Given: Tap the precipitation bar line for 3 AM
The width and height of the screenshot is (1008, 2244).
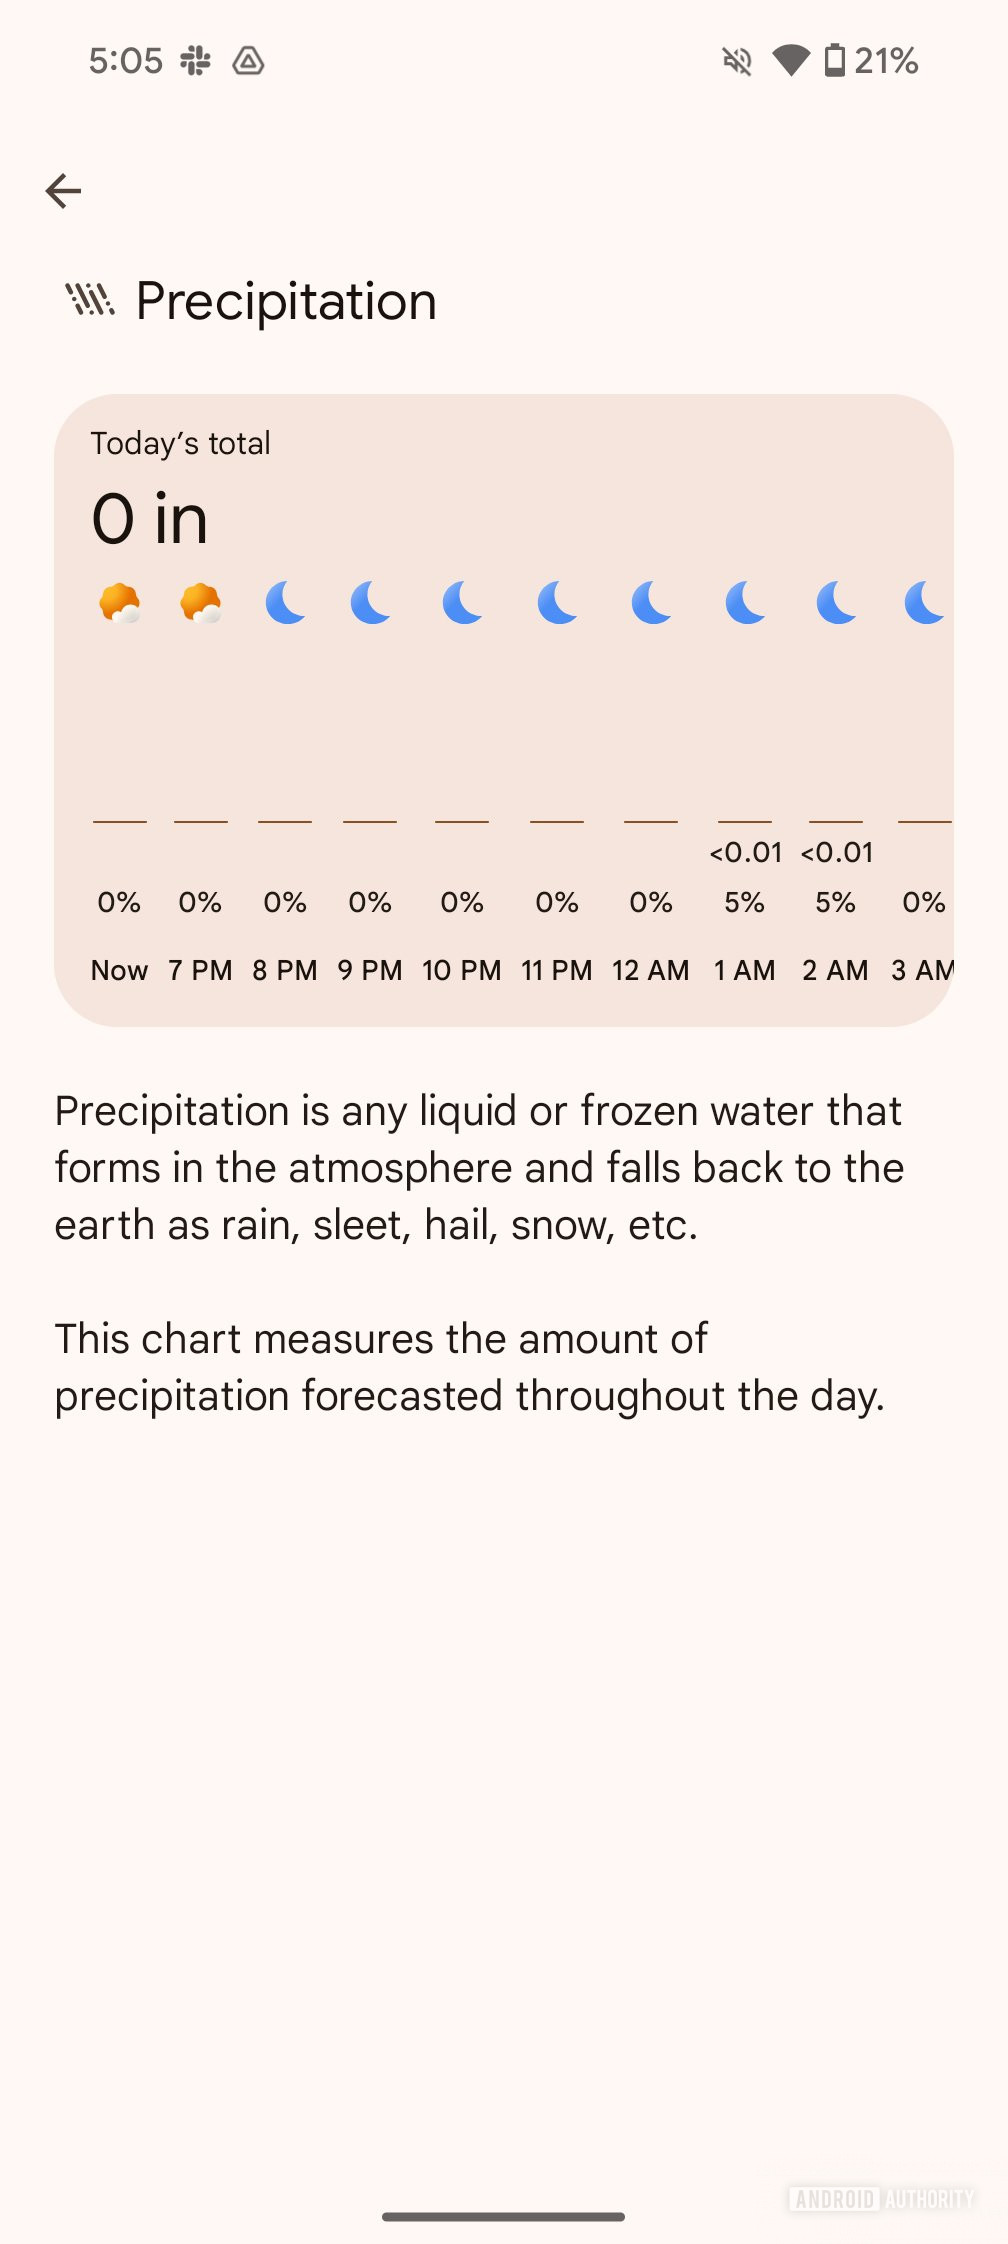Looking at the screenshot, I should tap(925, 821).
